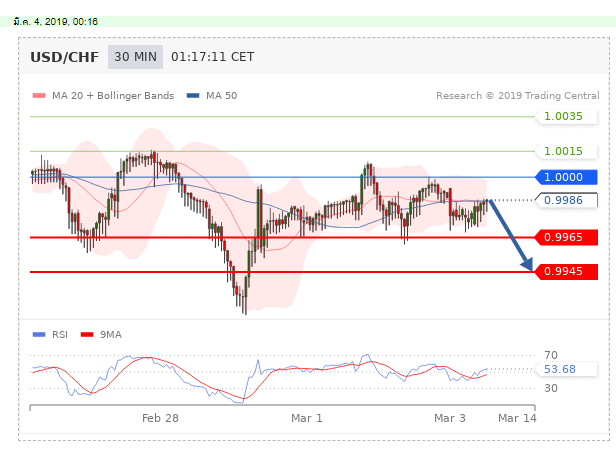Select the 1.0035 resistance level label
The image size is (616, 450).
(x=566, y=116)
